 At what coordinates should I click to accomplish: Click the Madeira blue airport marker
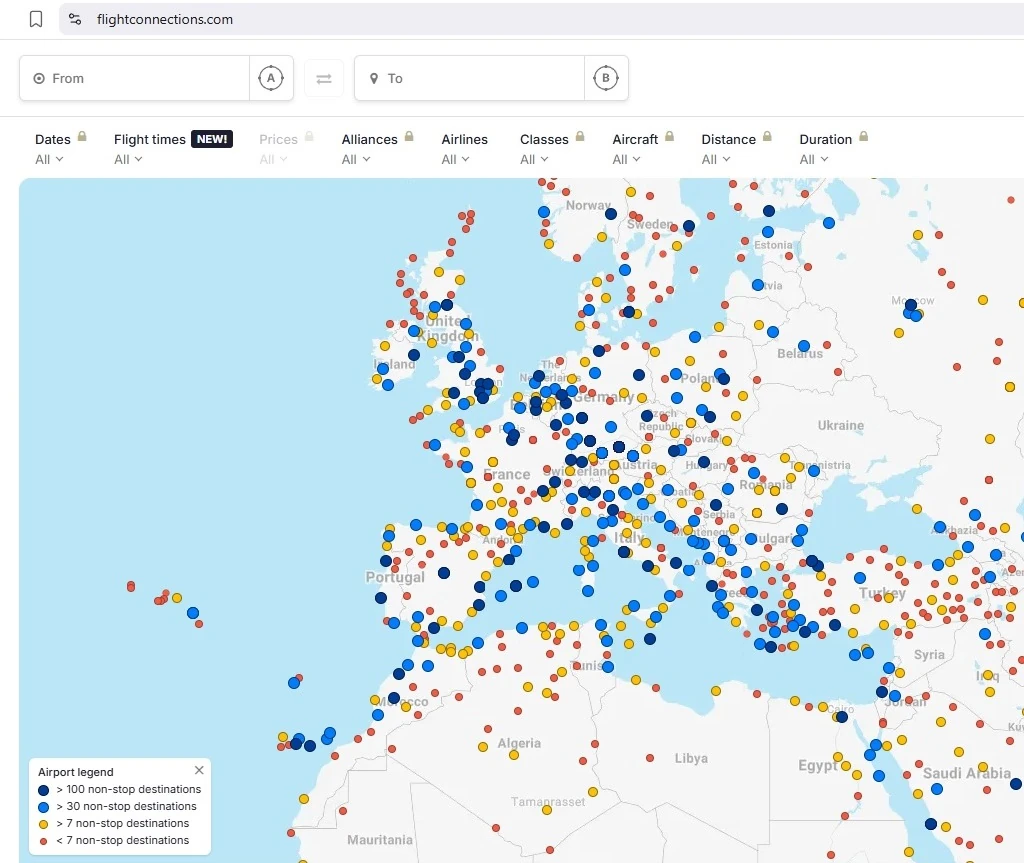pyautogui.click(x=294, y=683)
